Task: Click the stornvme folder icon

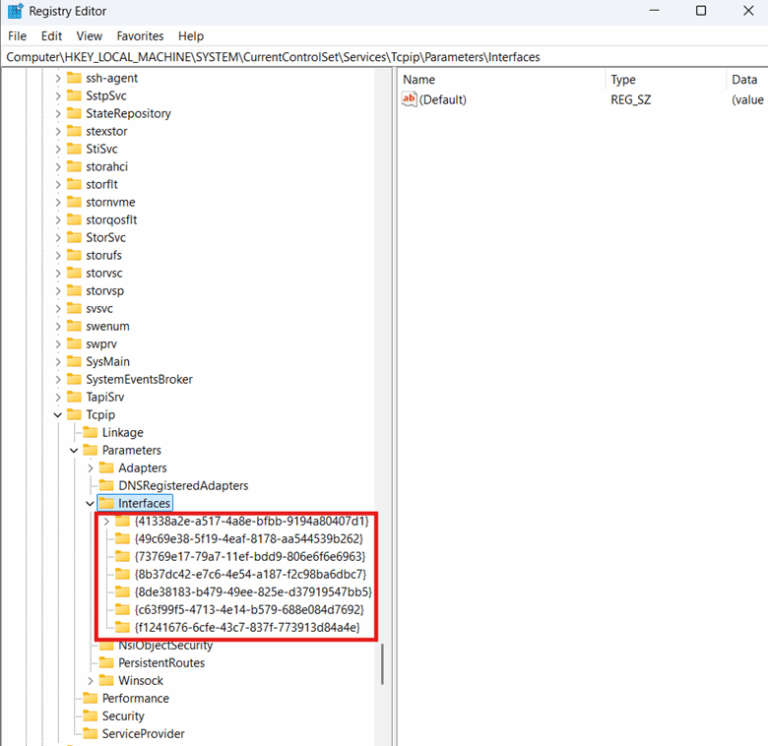Action: [74, 202]
